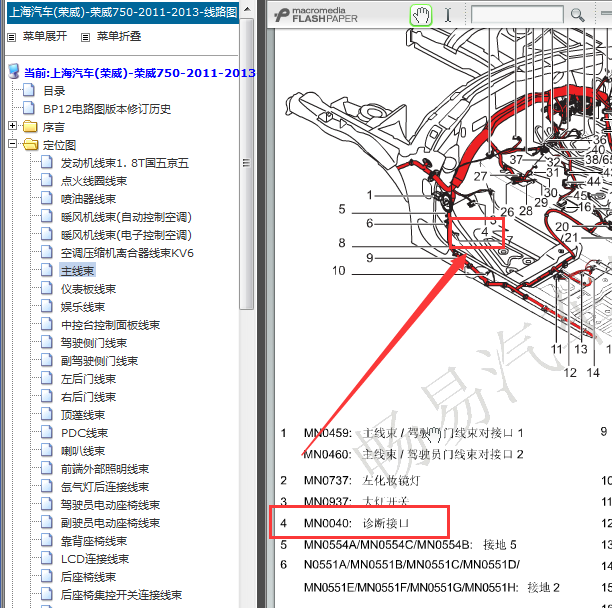The image size is (612, 608).
Task: Click page icon beside PDC线束
Action: point(47,432)
